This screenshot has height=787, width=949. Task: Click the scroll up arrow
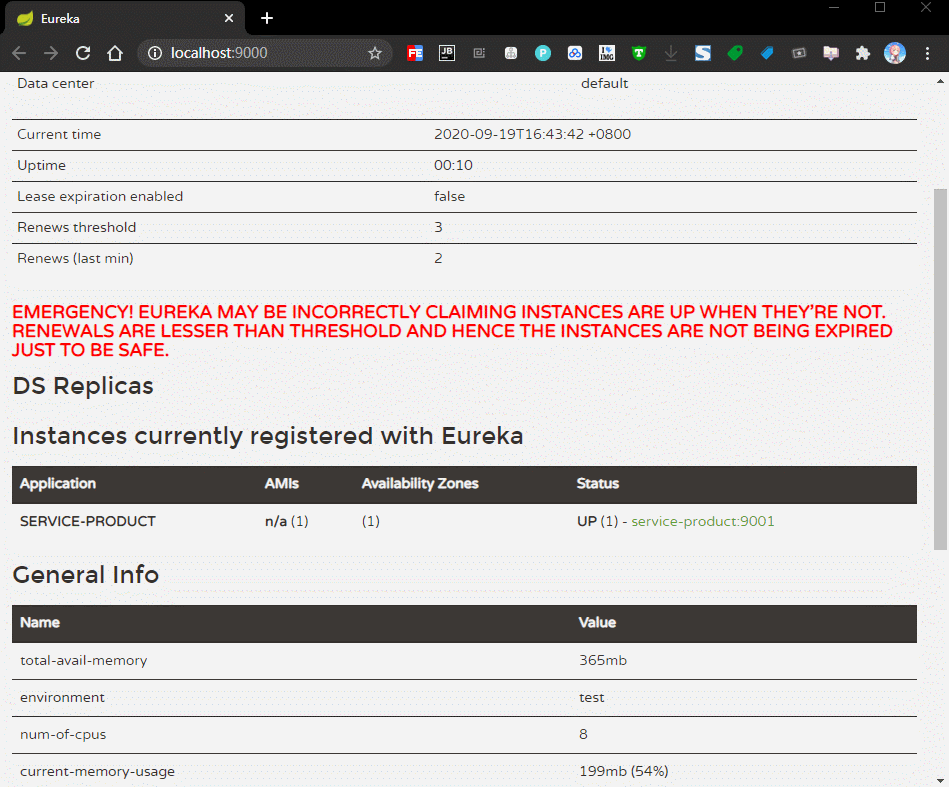pyautogui.click(x=940, y=81)
